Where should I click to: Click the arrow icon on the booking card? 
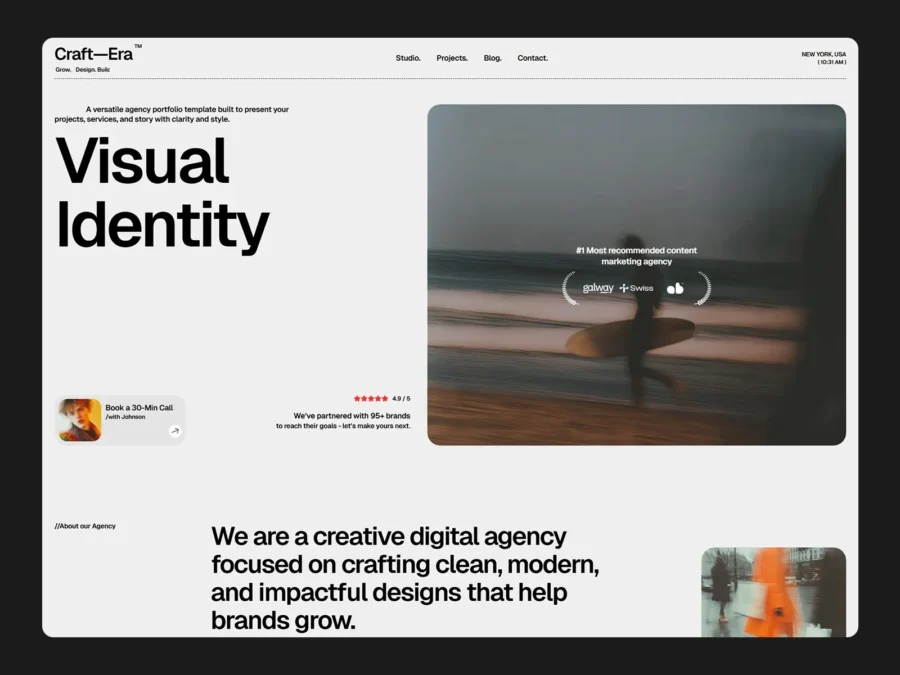(173, 432)
